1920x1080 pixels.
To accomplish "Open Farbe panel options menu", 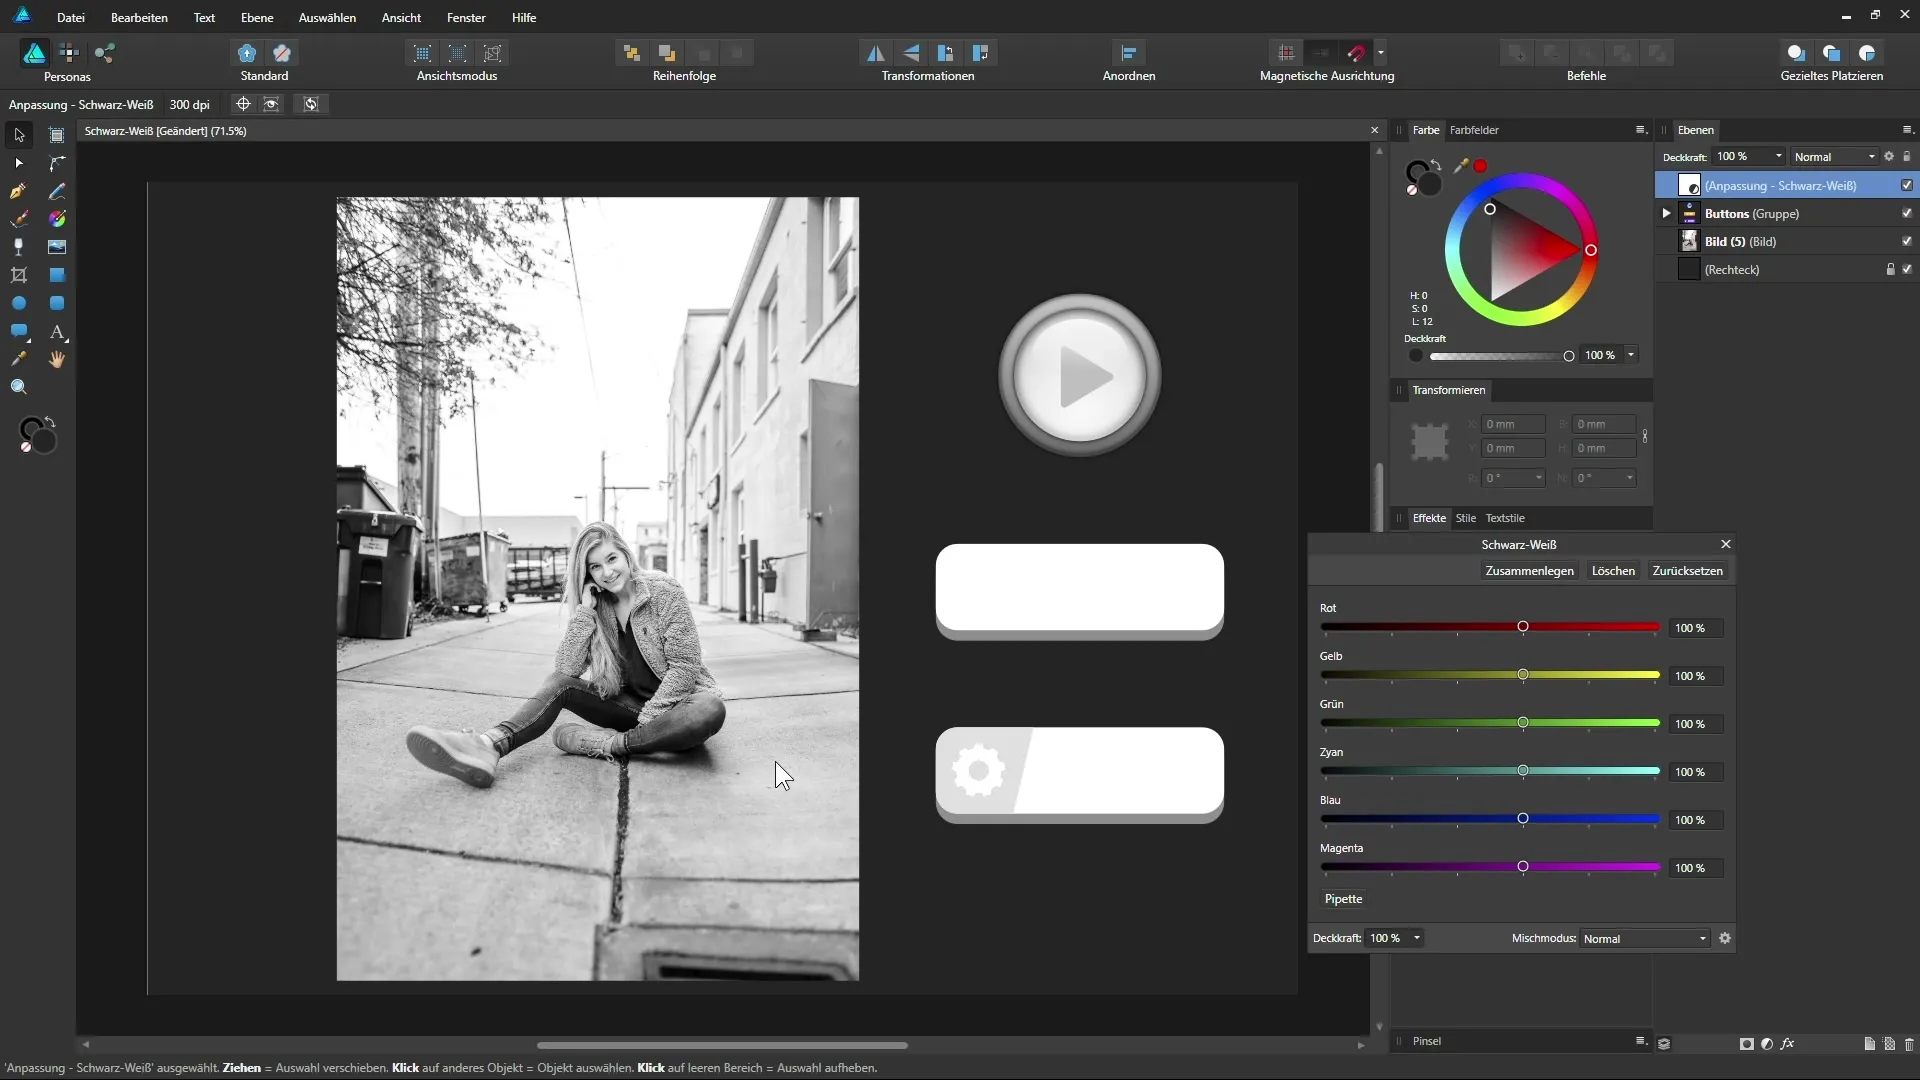I will point(1640,130).
